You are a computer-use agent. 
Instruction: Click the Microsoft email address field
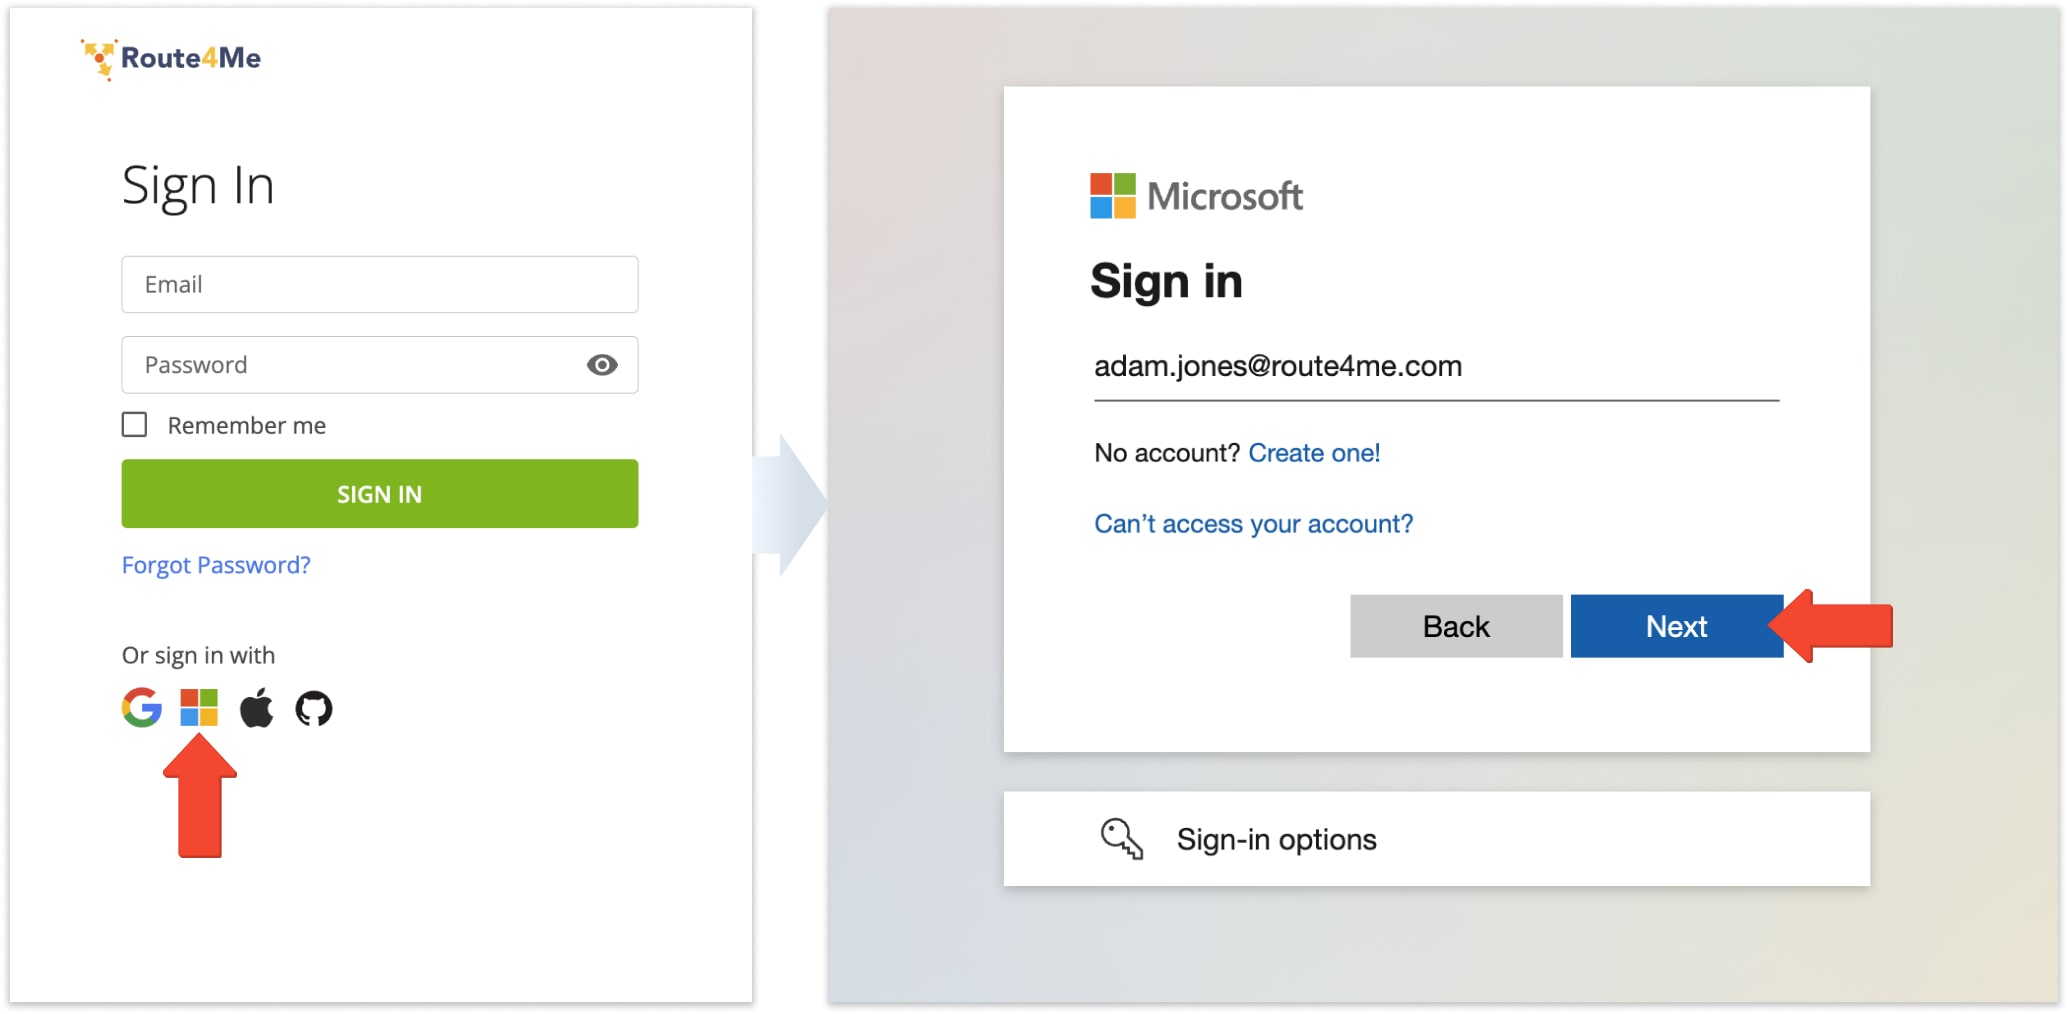[x=1436, y=367]
